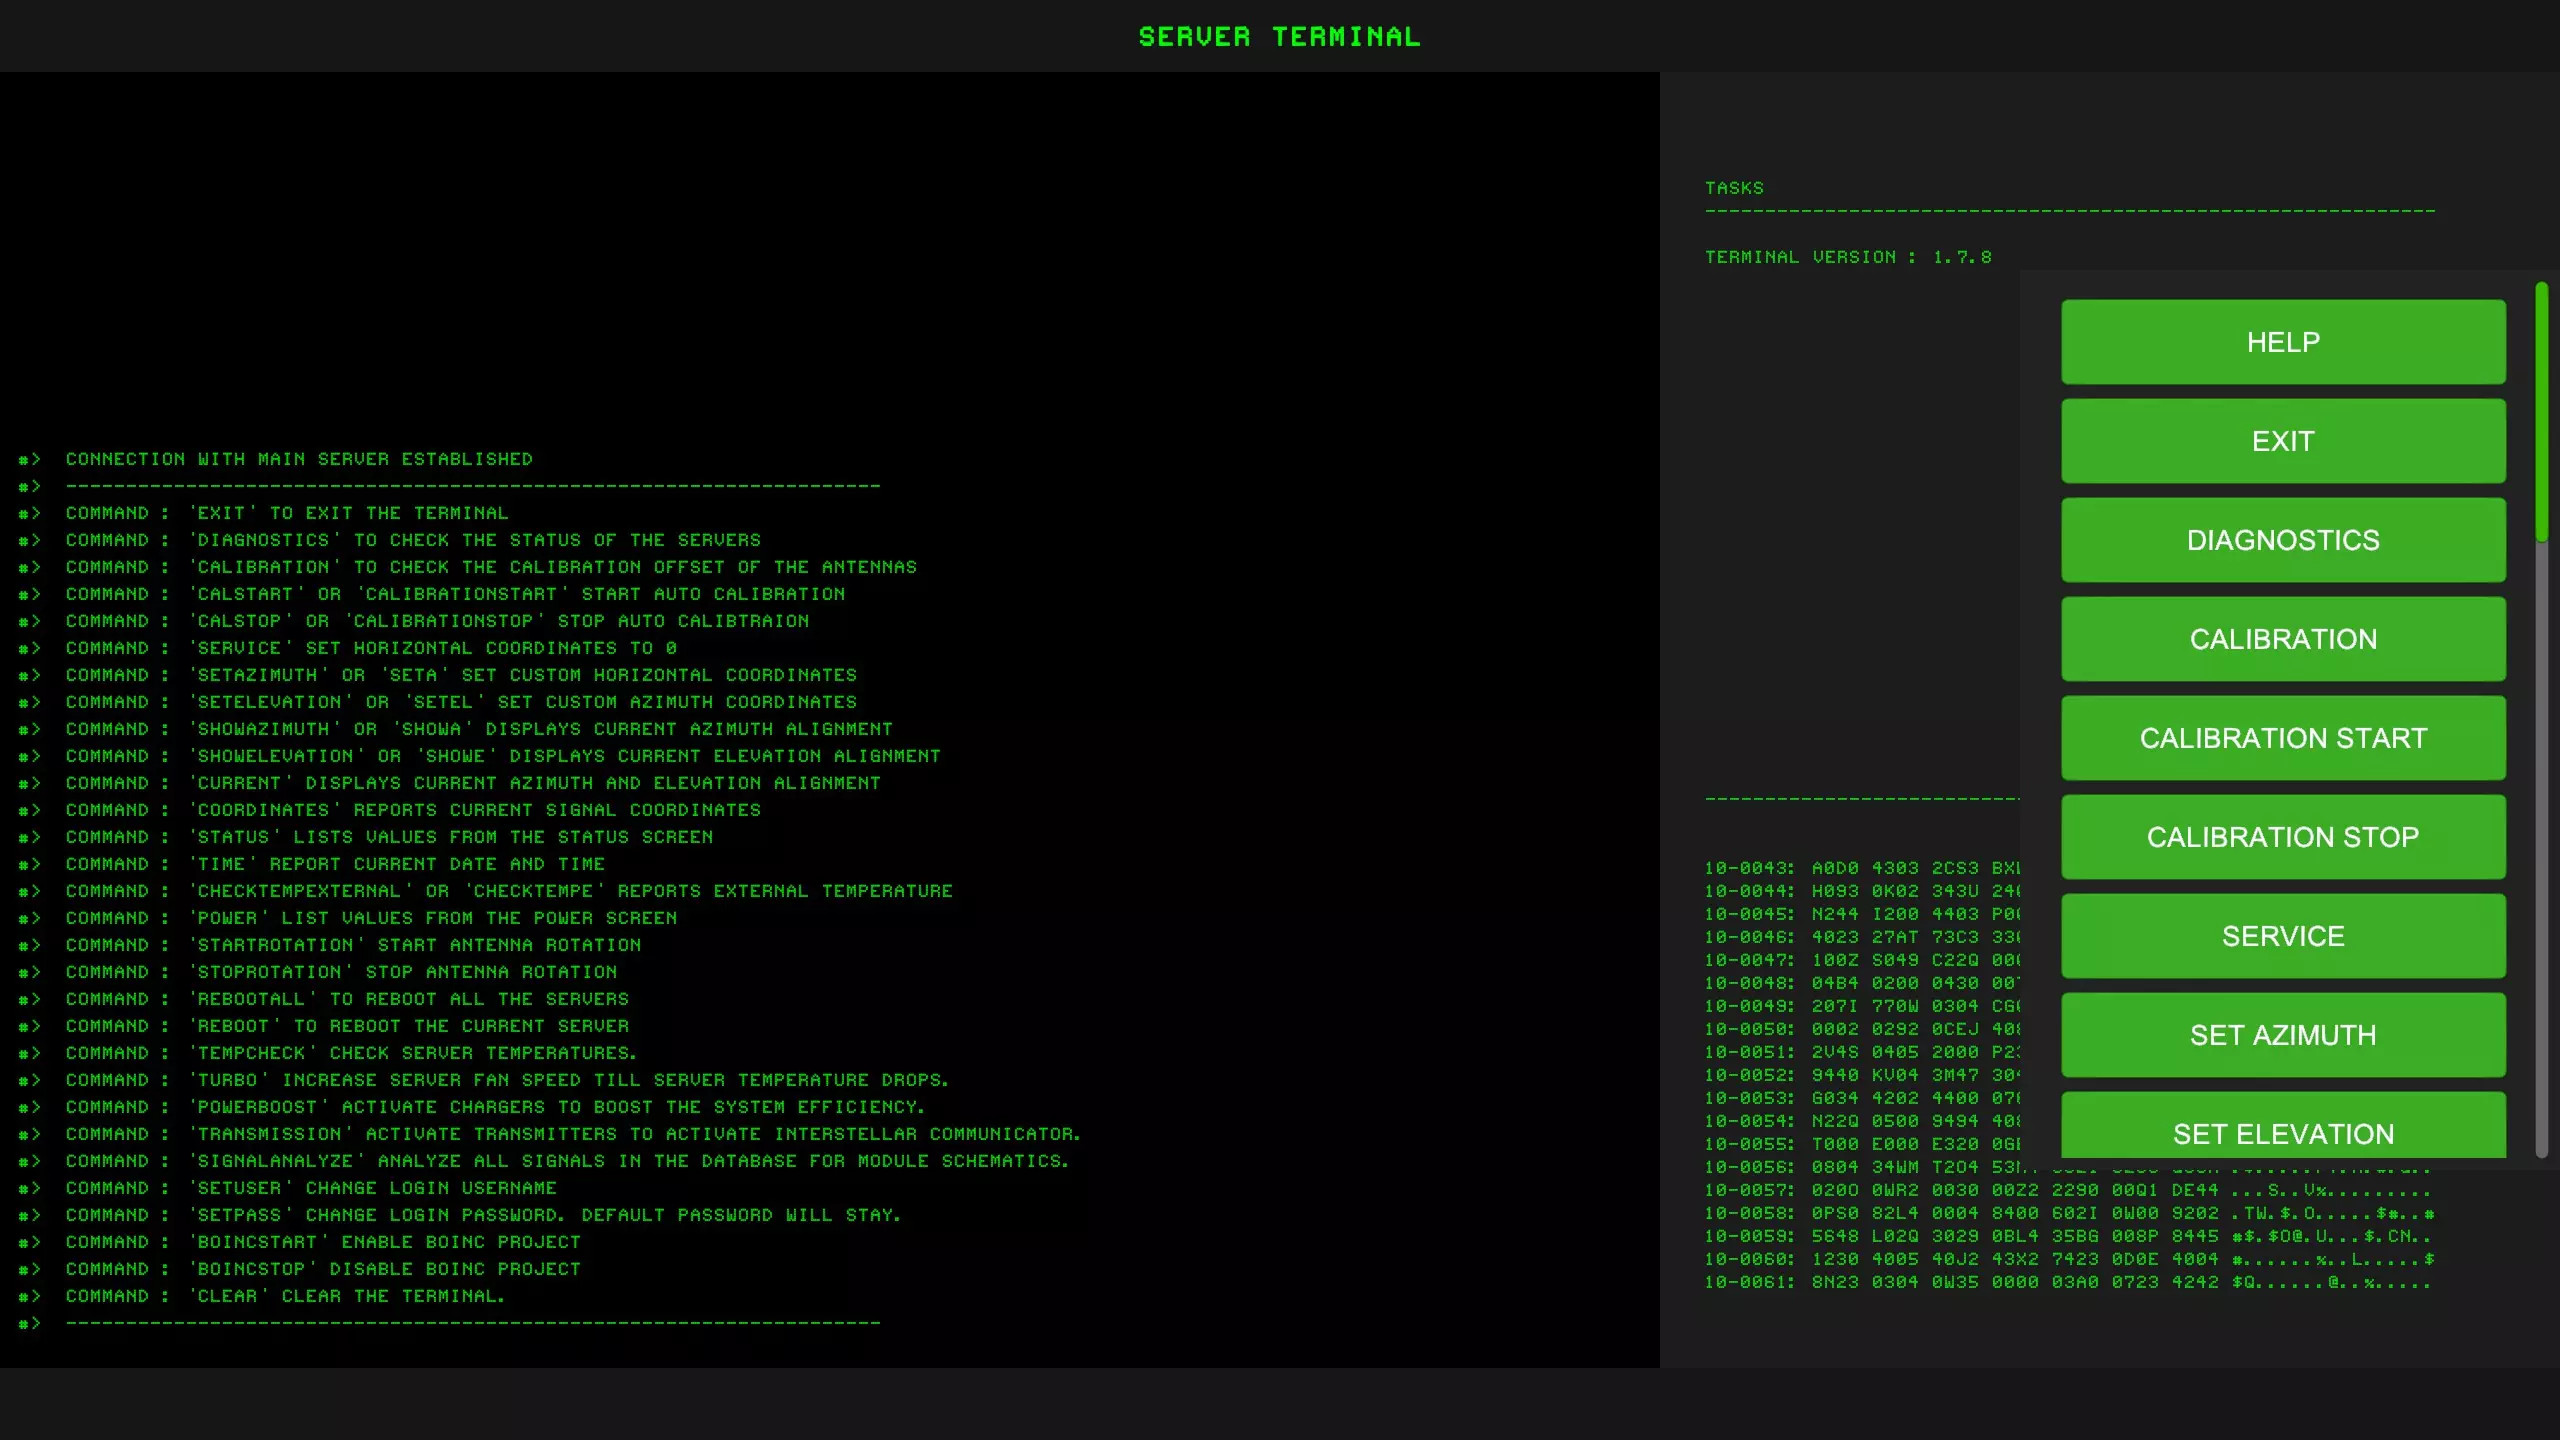Click the TASKS panel heading
2560x1440 pixels.
click(1734, 188)
